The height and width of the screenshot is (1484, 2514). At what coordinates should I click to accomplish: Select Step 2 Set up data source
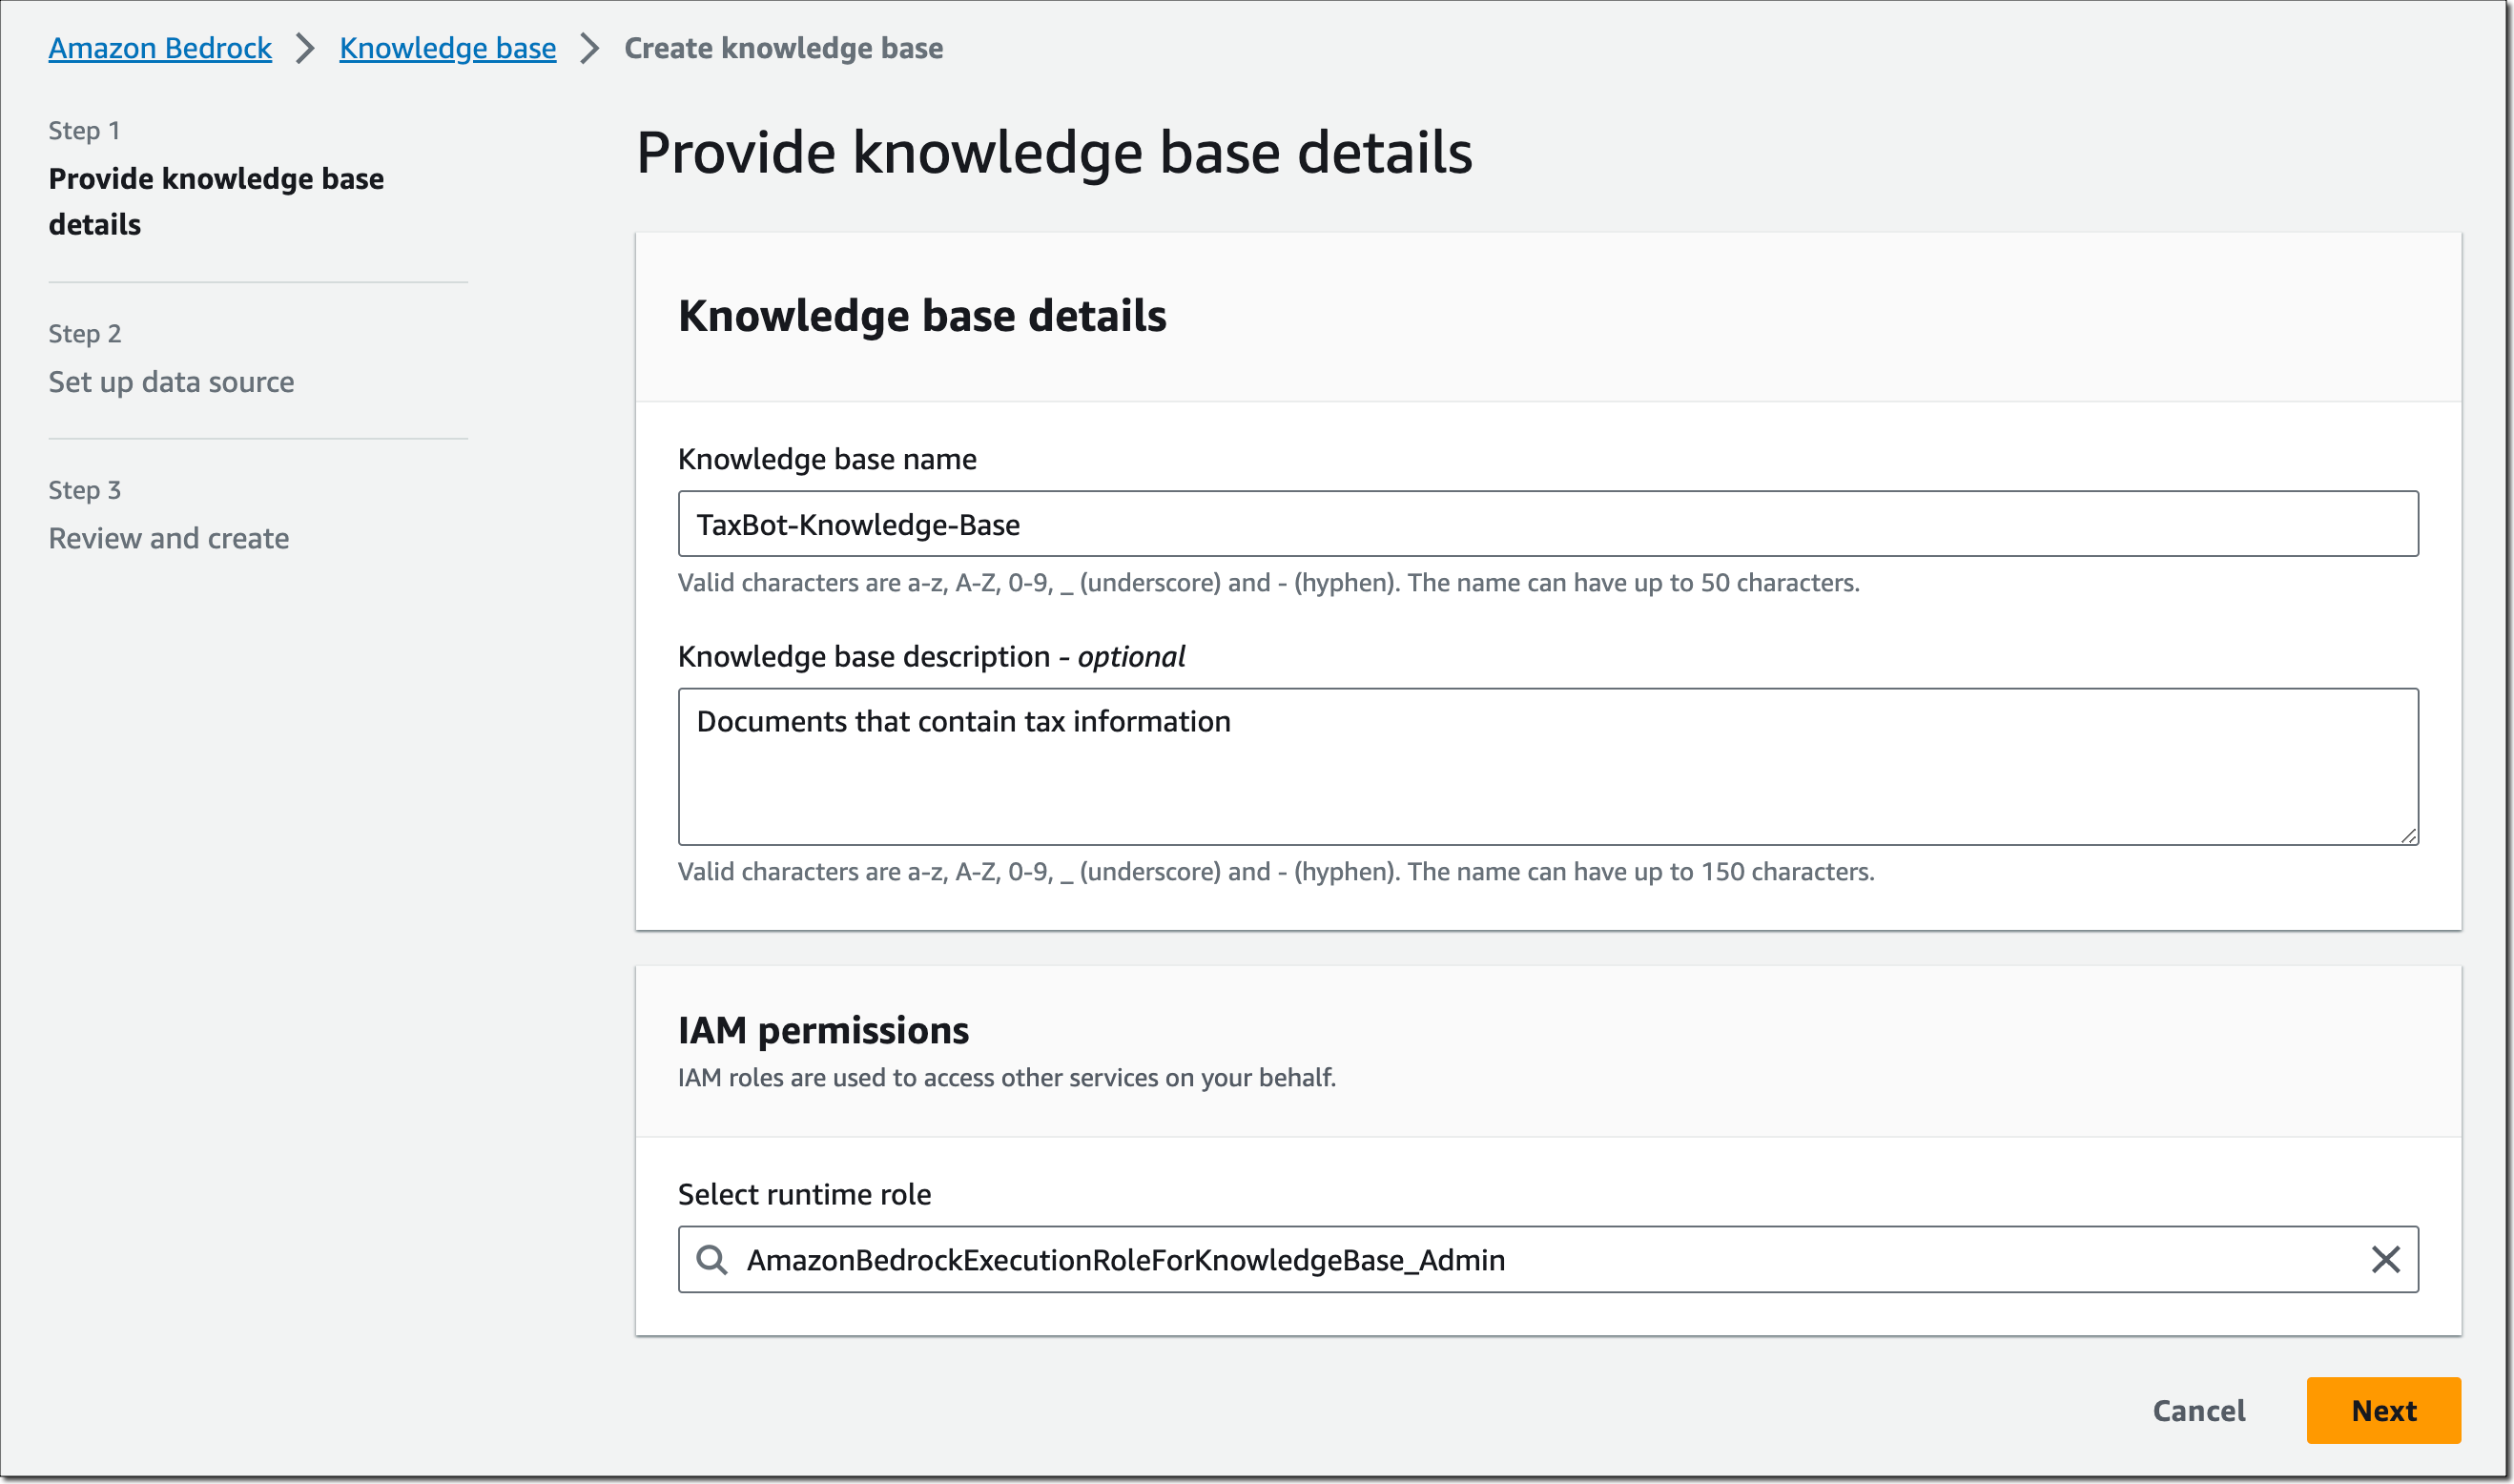coord(171,381)
